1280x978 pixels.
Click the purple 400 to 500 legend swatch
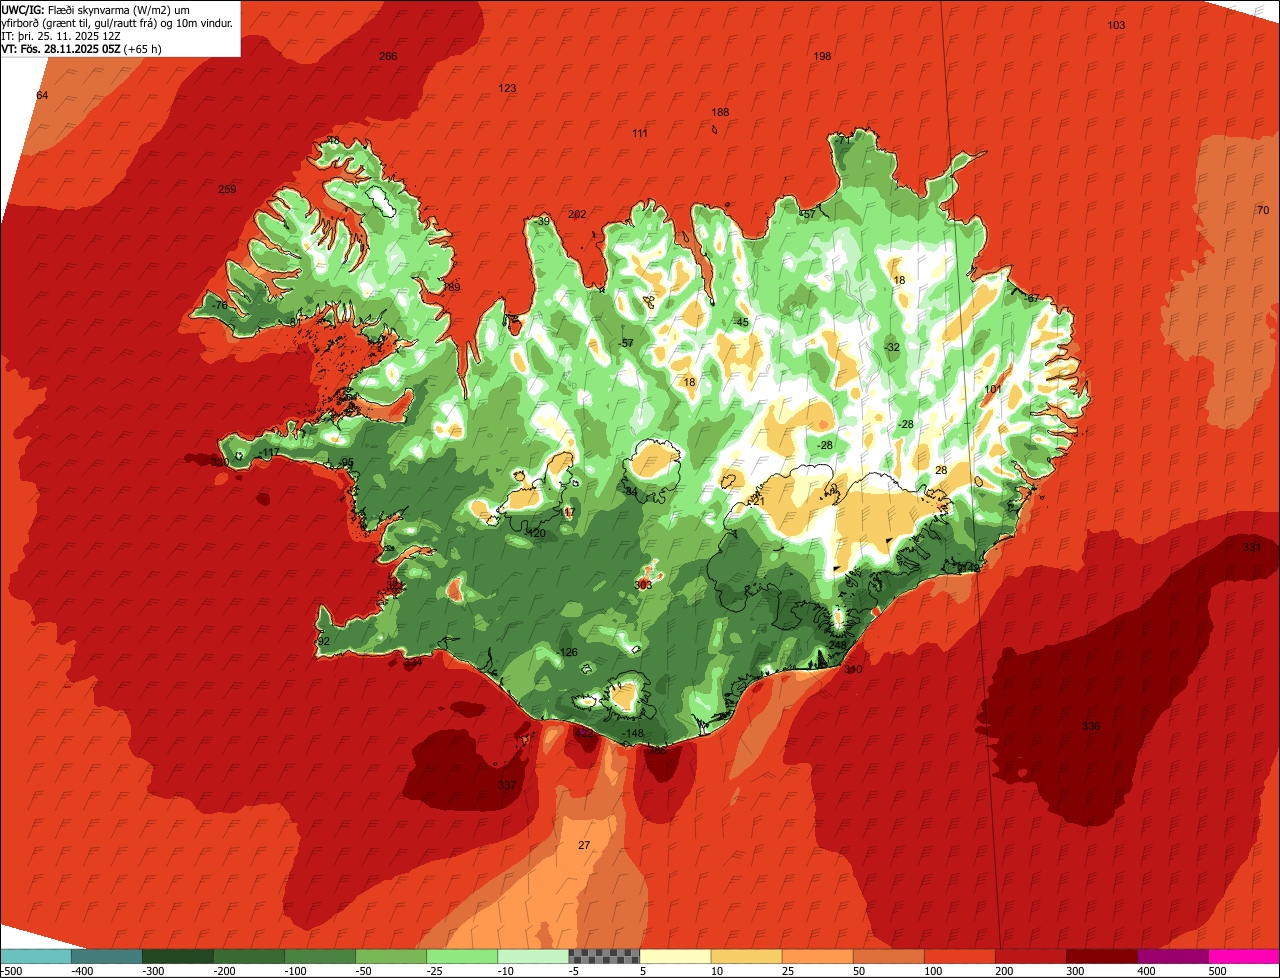(x=1173, y=955)
